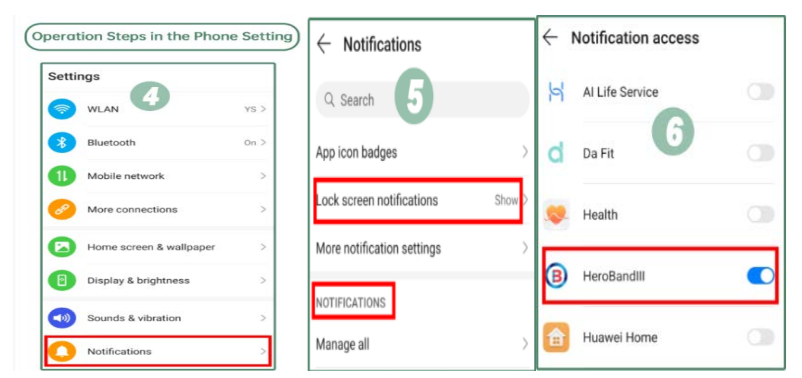Tap the Huawei Home app icon

(556, 338)
